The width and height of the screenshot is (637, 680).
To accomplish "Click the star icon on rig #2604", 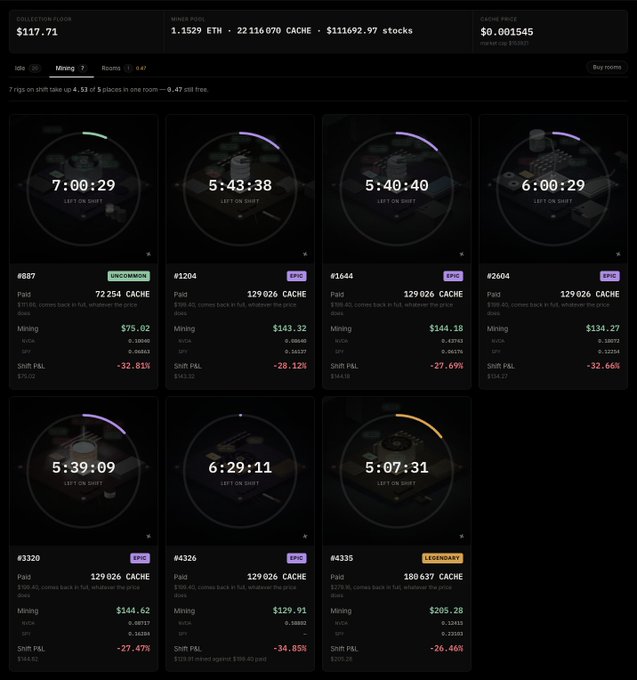I will click(618, 254).
